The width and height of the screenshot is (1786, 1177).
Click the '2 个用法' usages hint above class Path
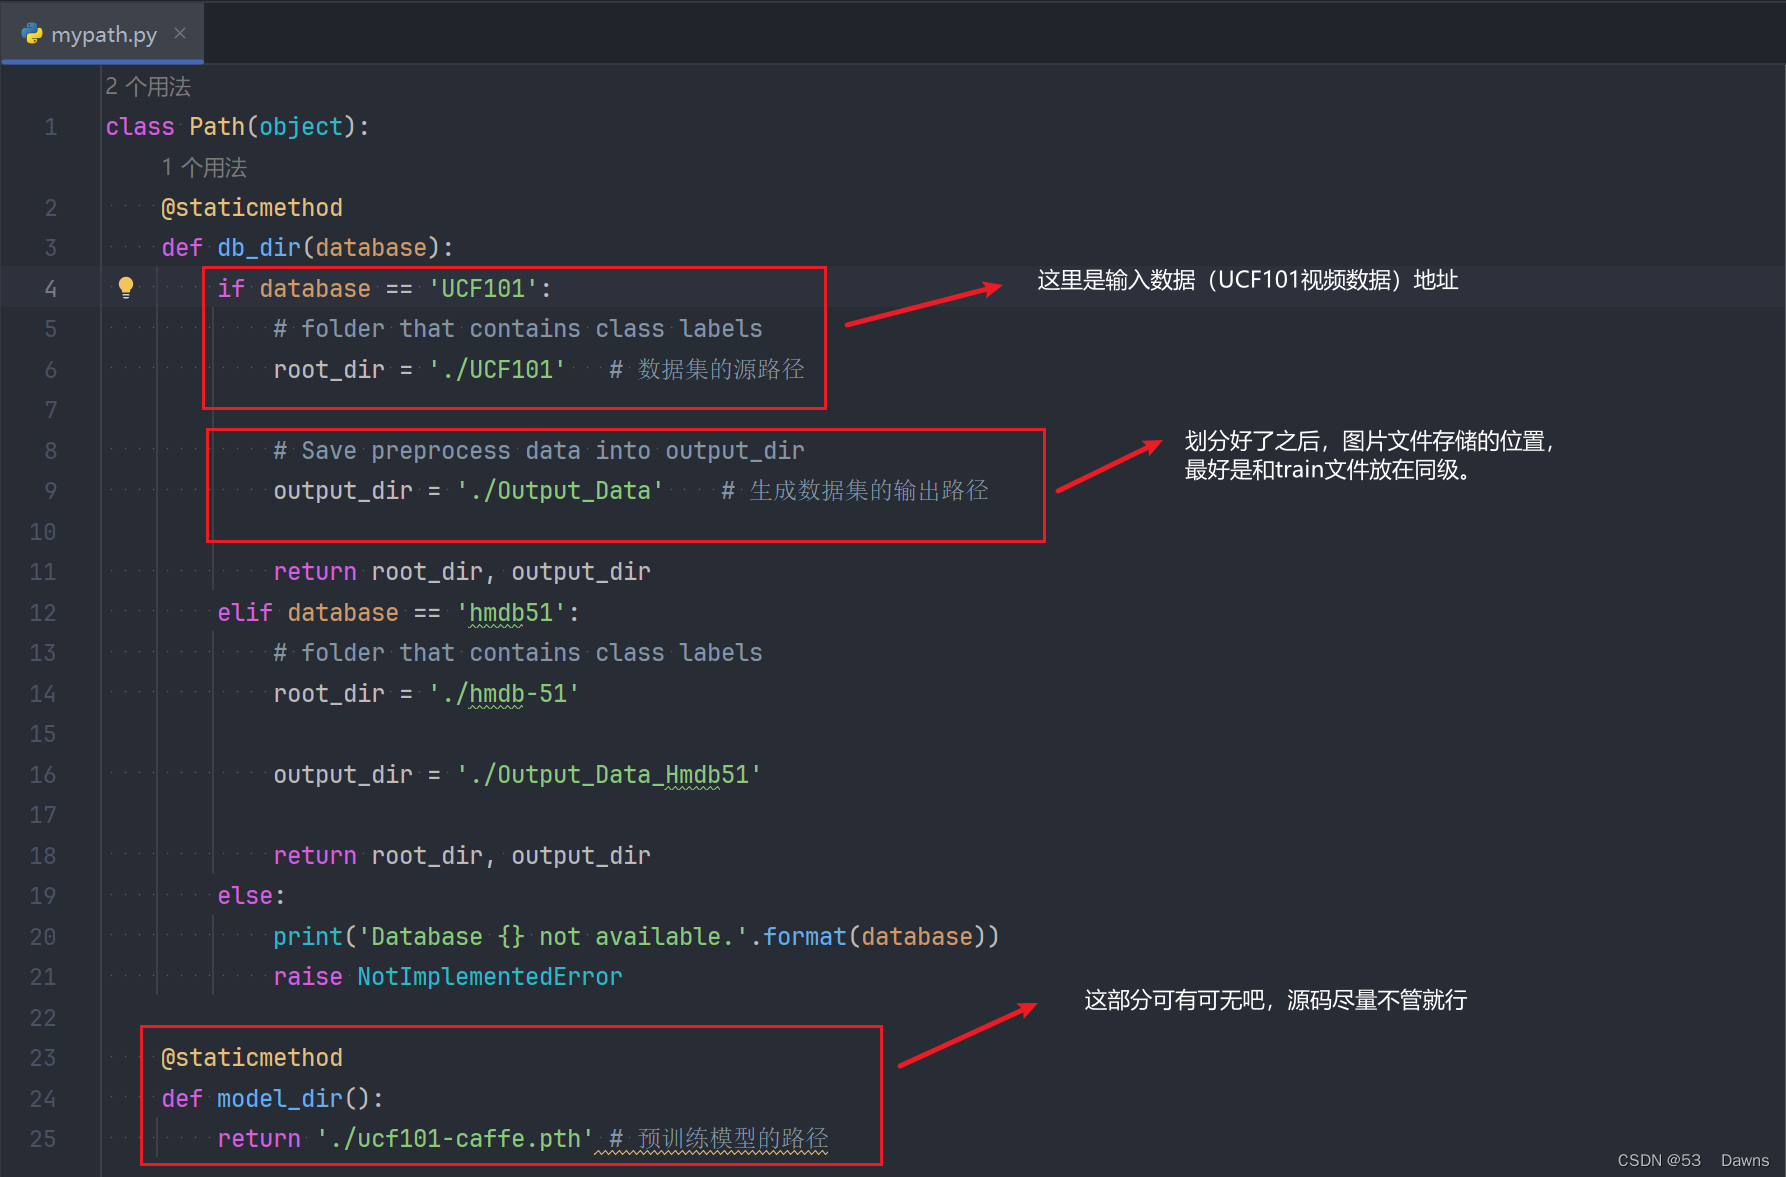[147, 86]
